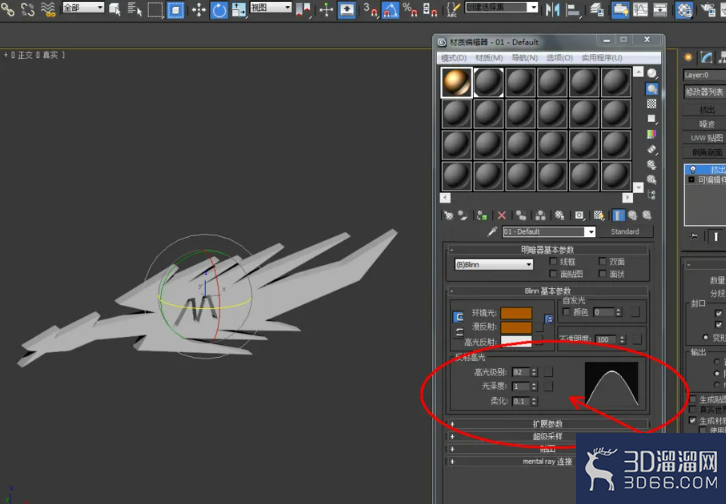Click the Use Pivot Point Center icon
This screenshot has width=726, height=504.
[x=303, y=9]
